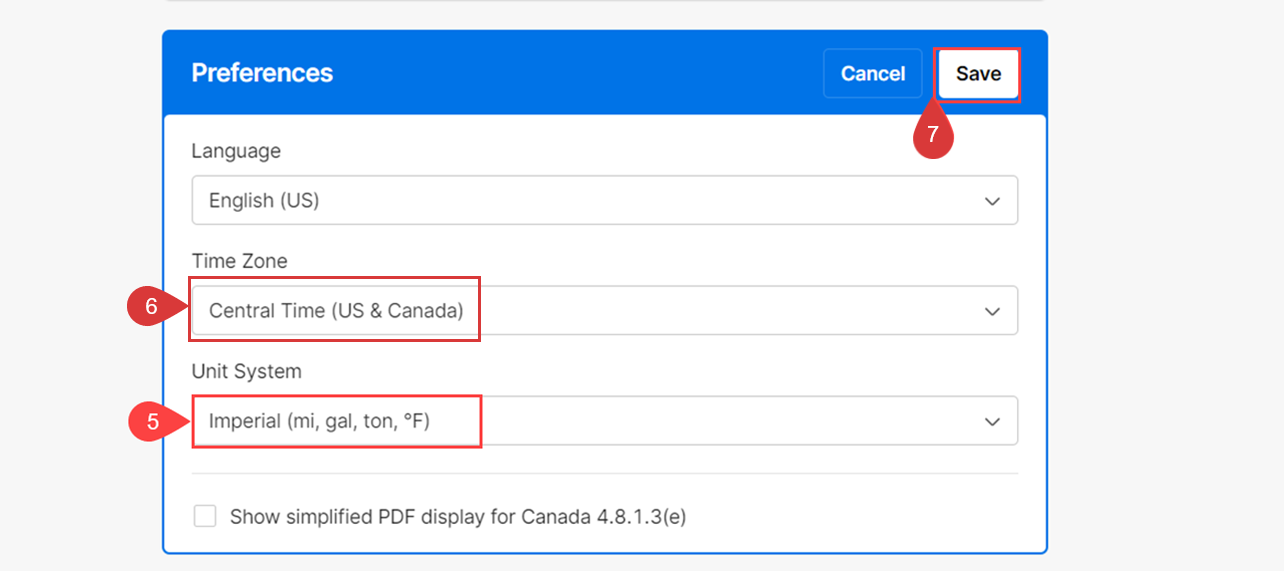This screenshot has width=1284, height=571.
Task: Select the English (US) value text
Action: tap(264, 201)
